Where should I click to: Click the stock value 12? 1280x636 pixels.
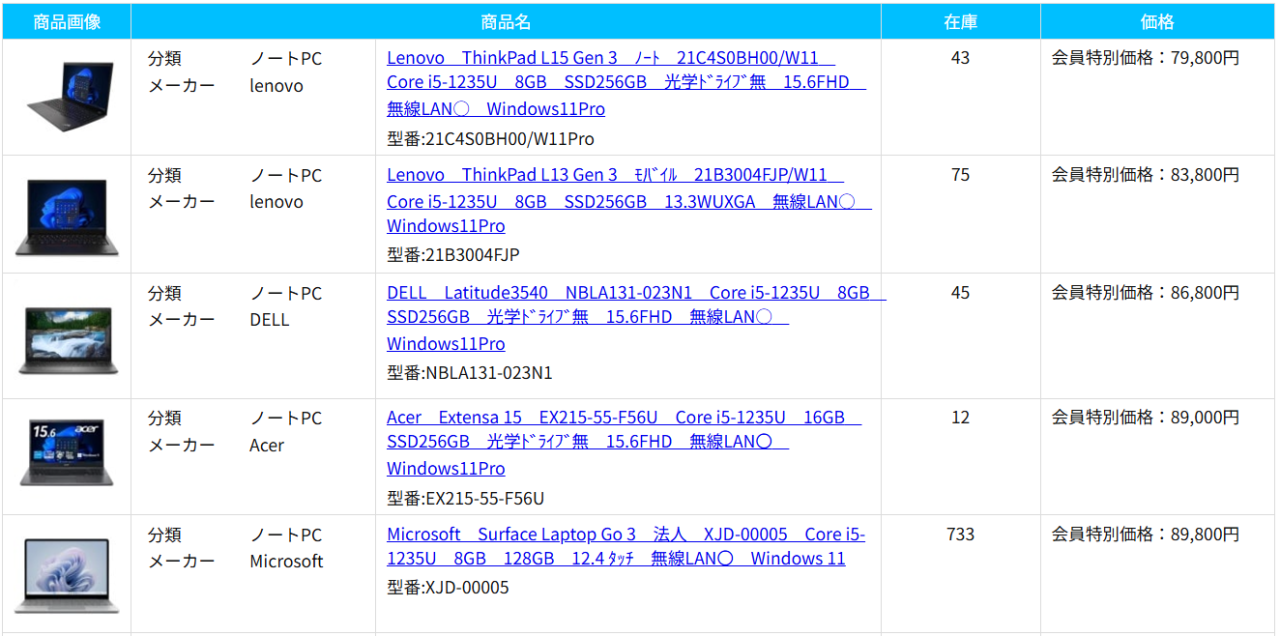click(960, 418)
